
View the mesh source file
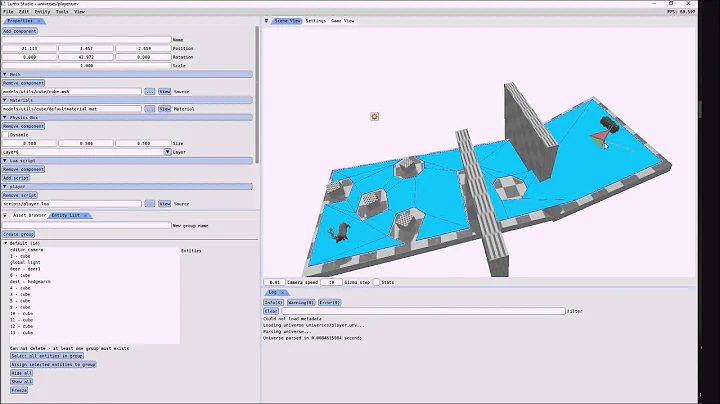[x=165, y=92]
